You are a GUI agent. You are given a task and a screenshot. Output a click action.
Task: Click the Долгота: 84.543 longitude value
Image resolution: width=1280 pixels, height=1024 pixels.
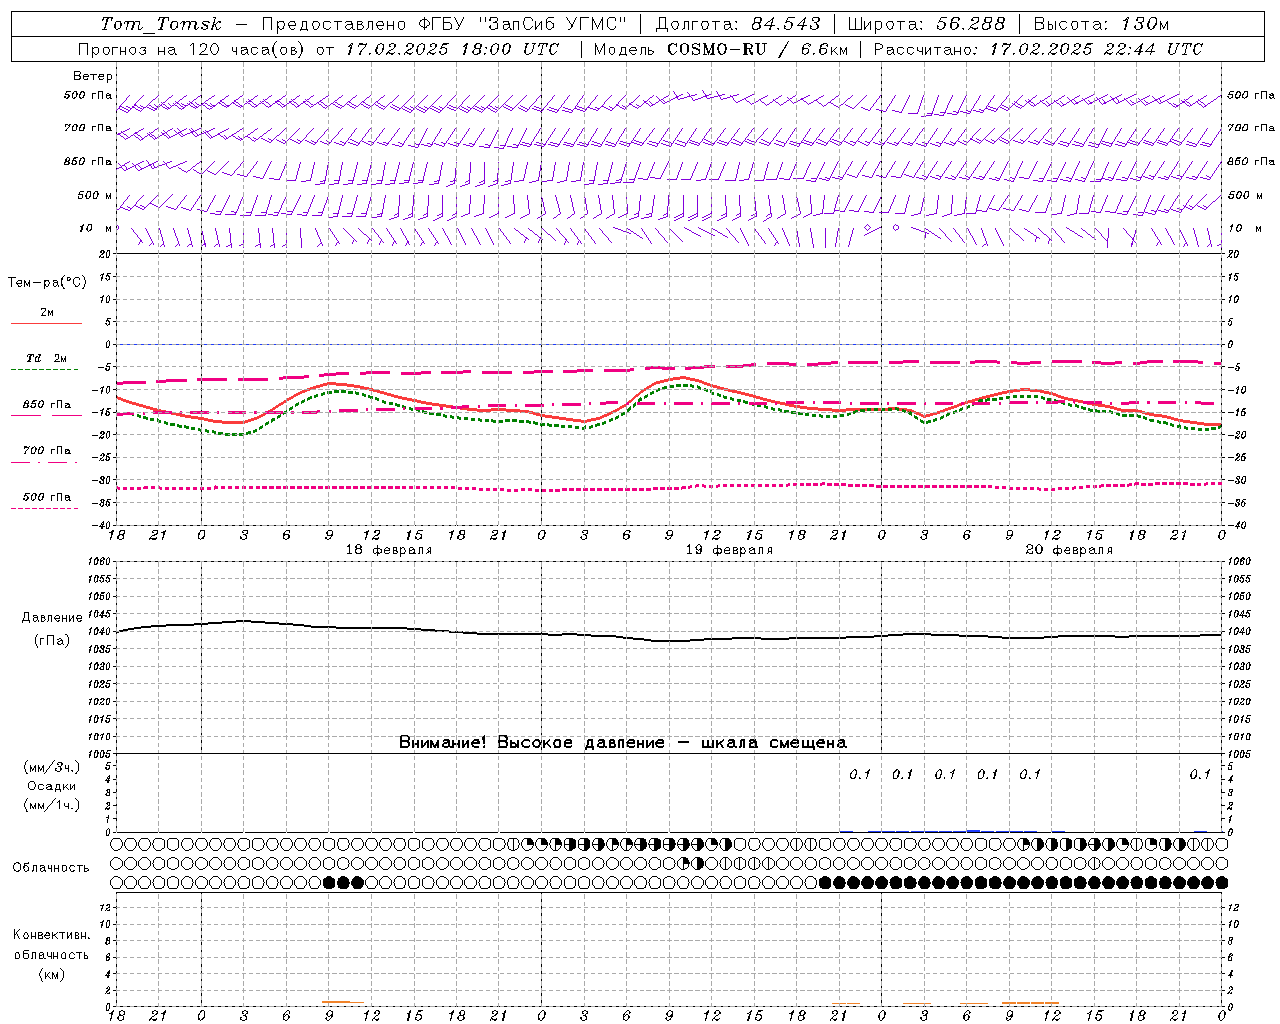pos(738,24)
